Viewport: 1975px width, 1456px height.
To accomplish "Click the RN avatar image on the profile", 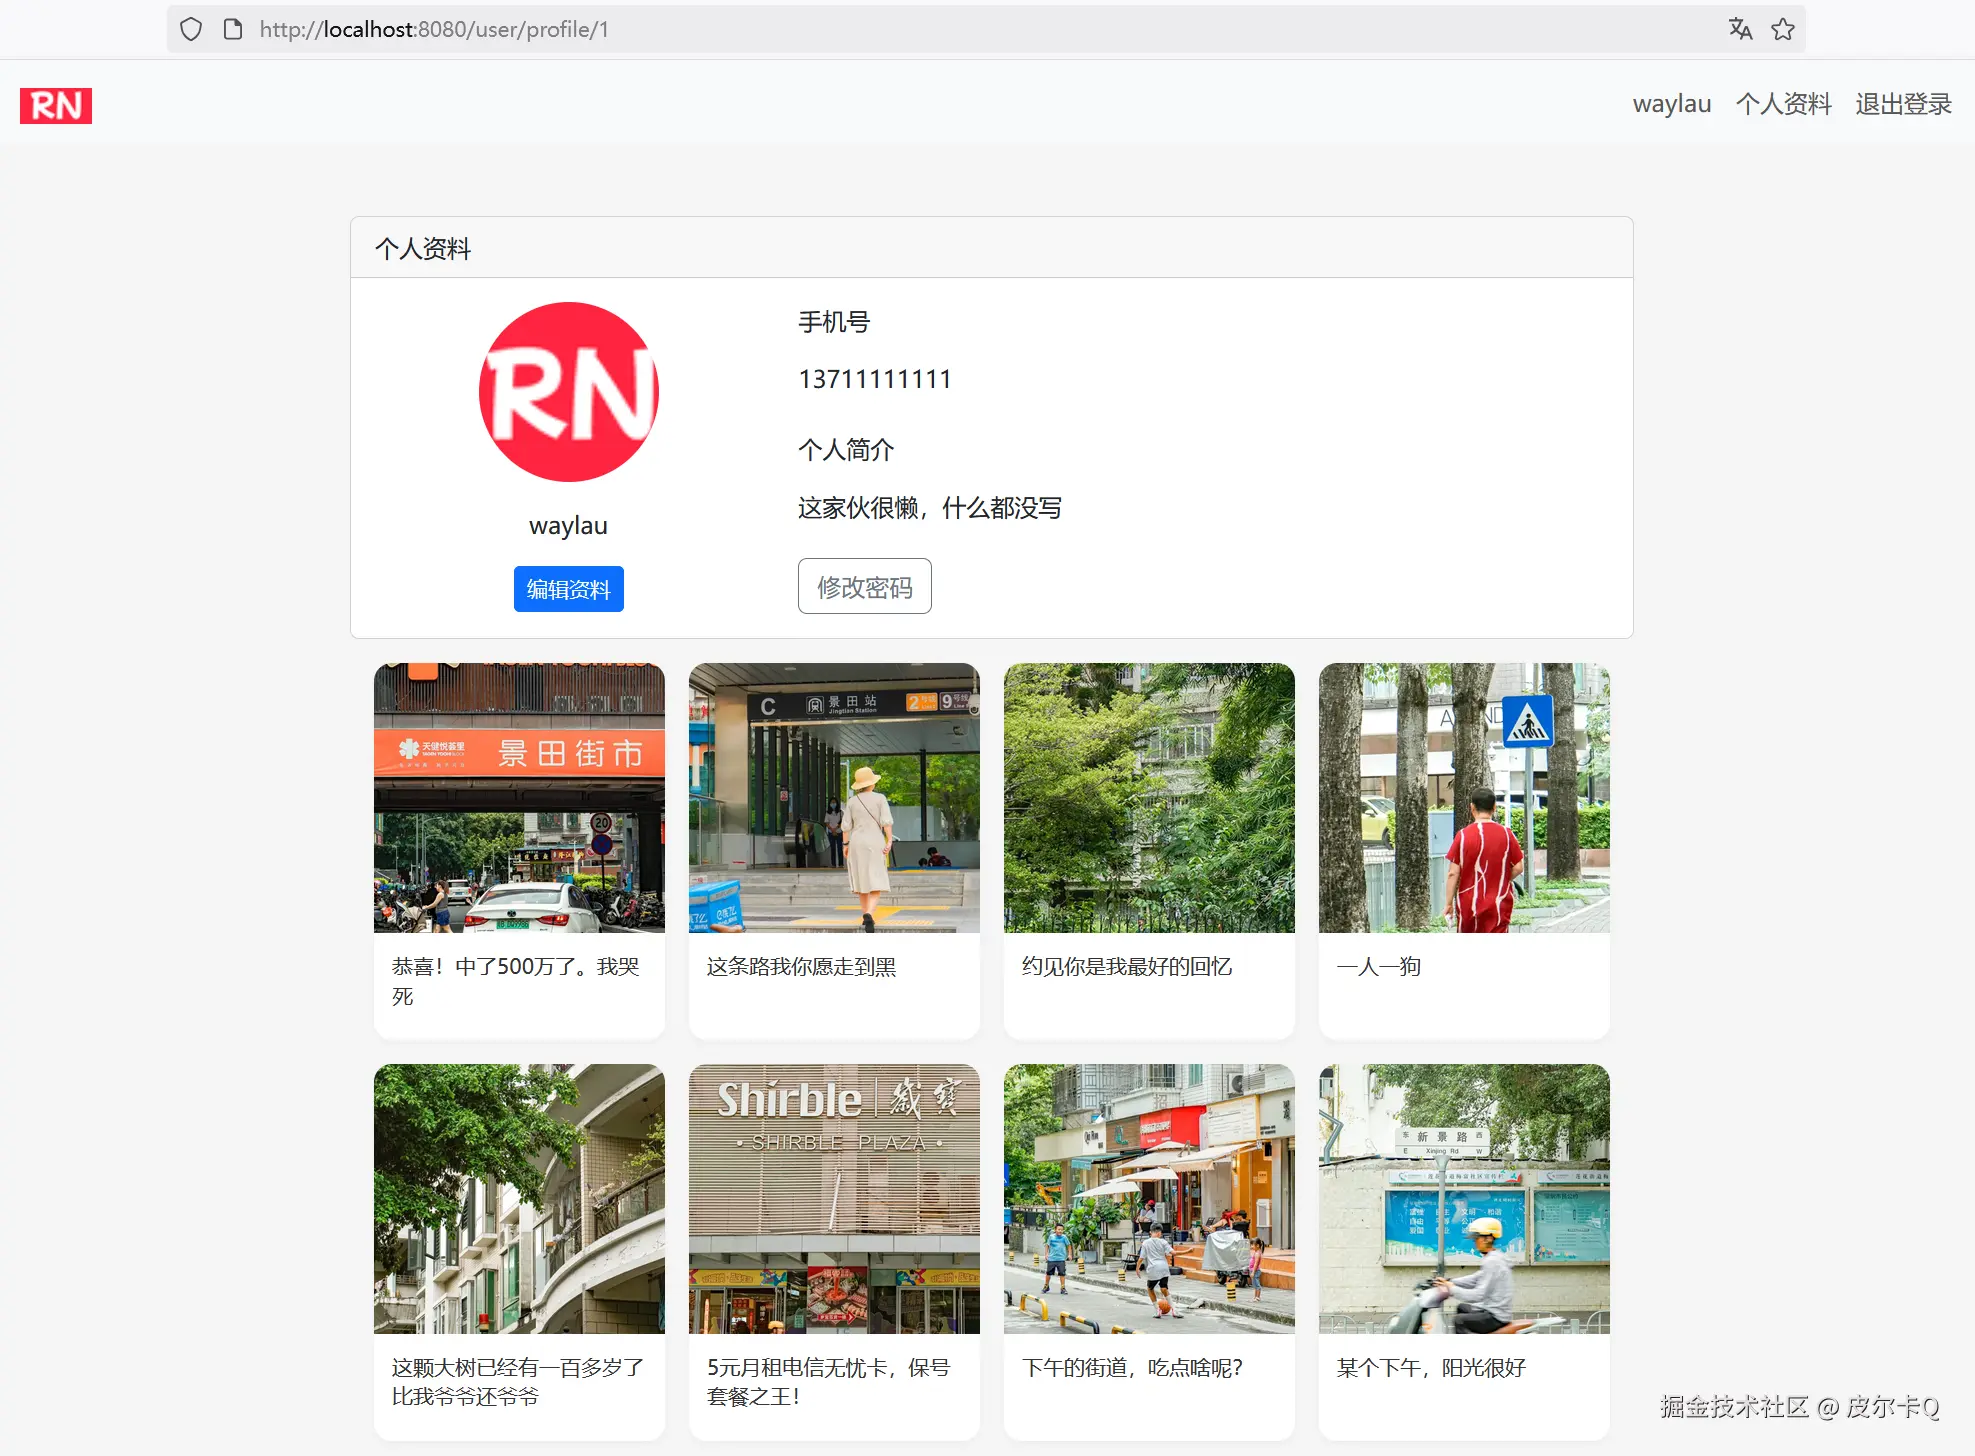I will point(568,392).
